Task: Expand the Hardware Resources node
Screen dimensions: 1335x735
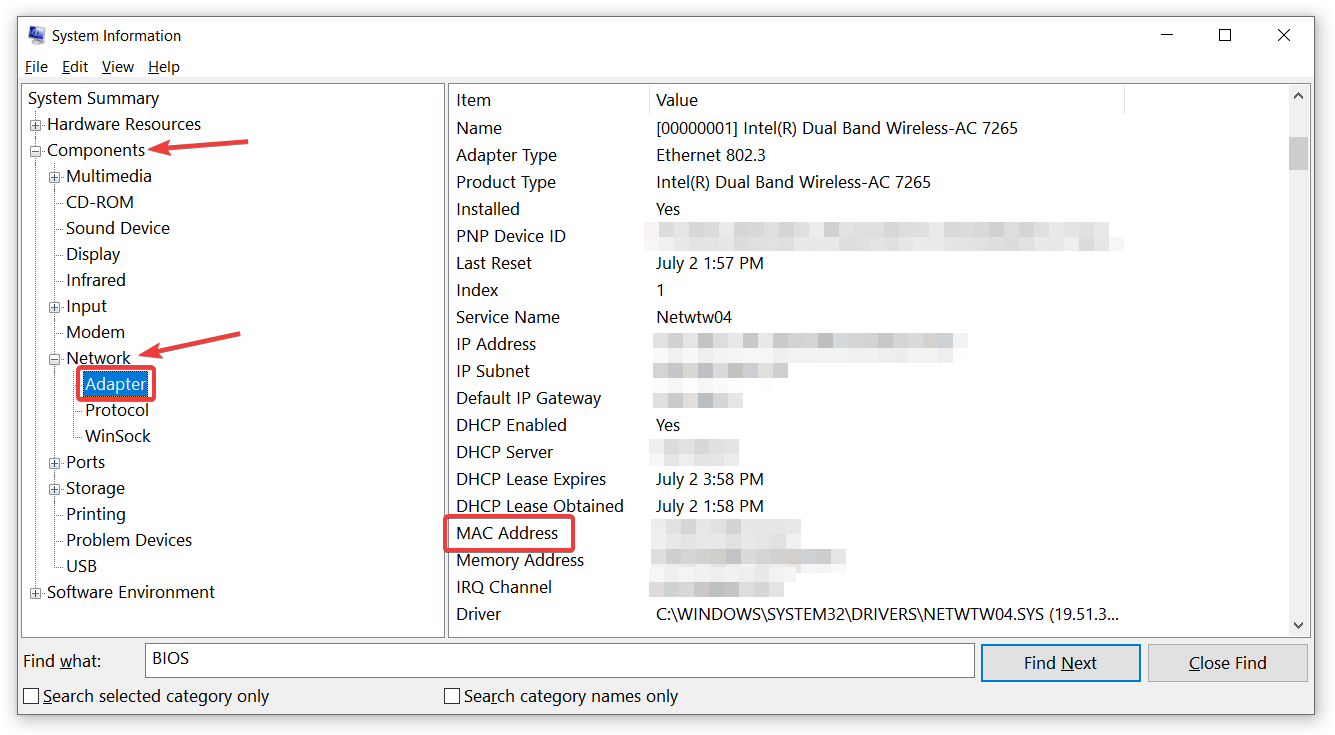Action: click(36, 125)
